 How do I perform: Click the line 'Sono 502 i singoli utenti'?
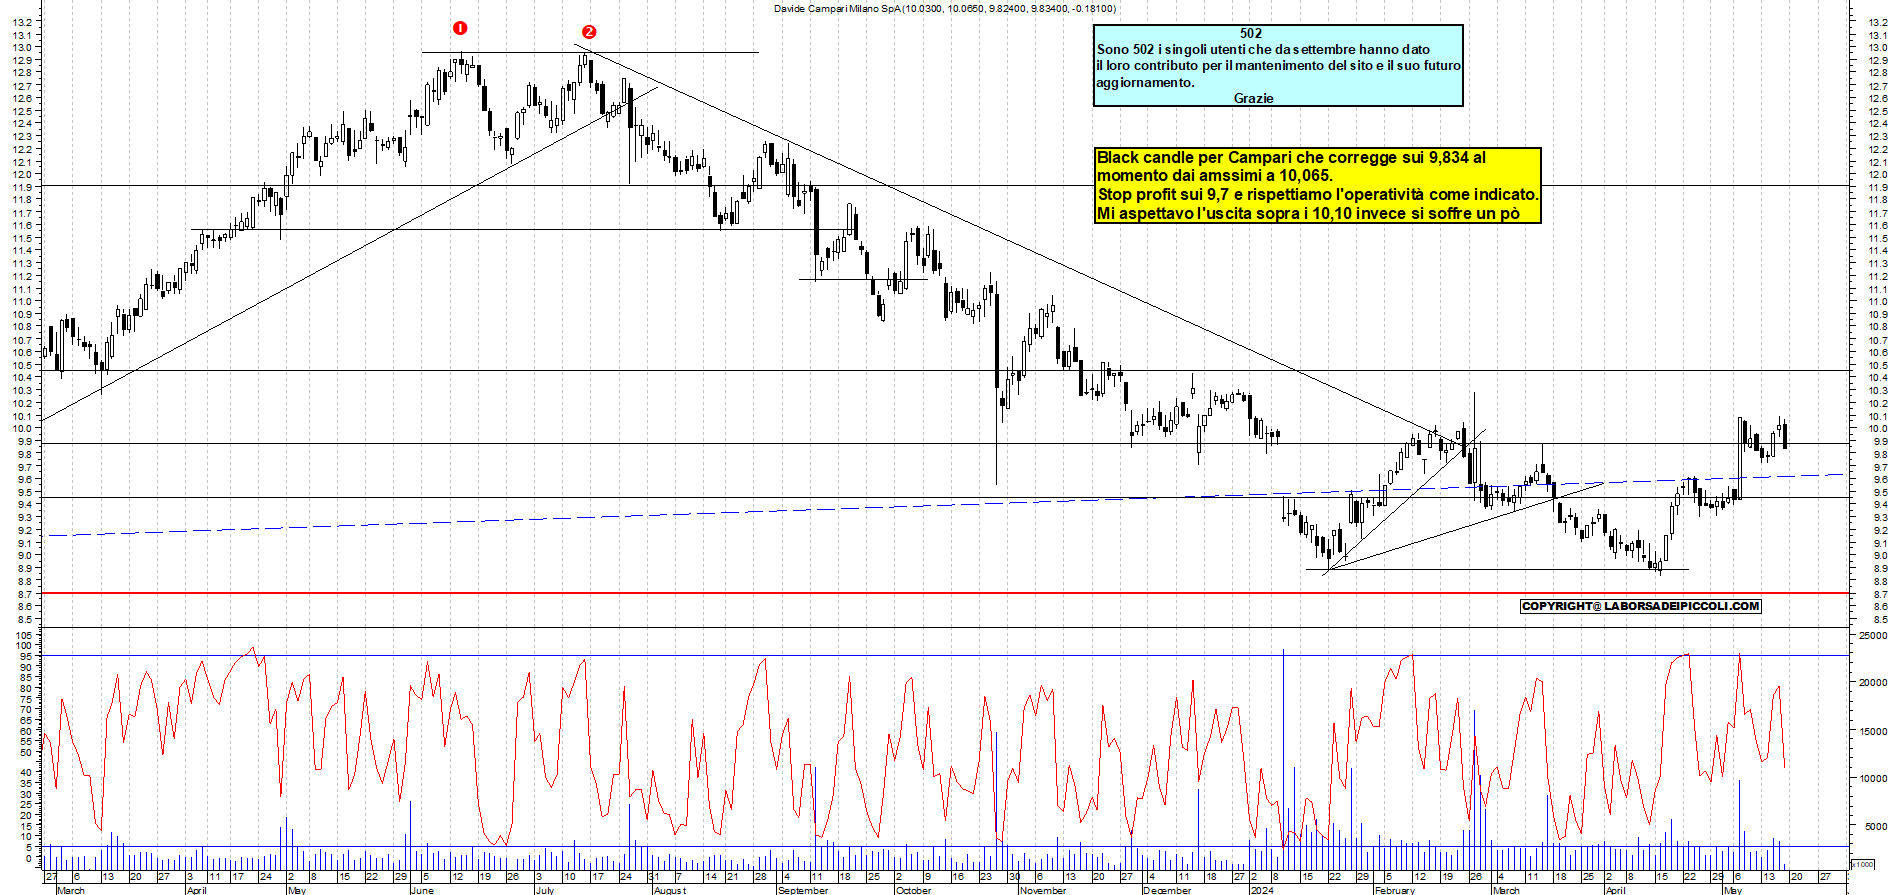(x=1263, y=49)
